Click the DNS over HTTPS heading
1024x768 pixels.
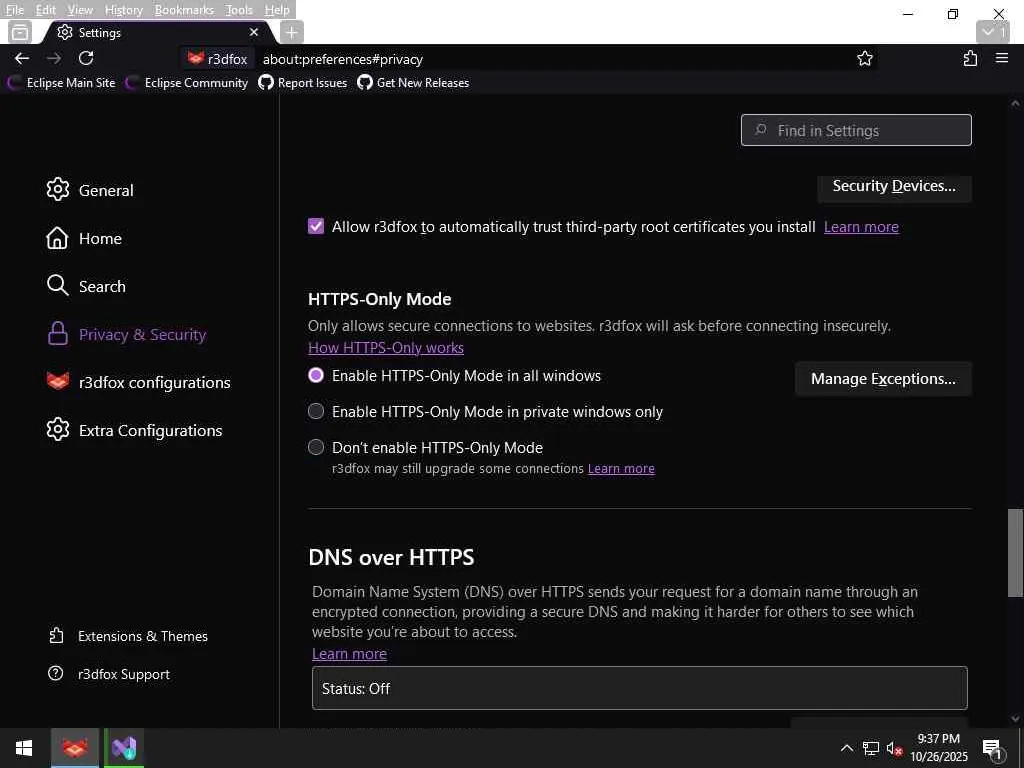coord(391,557)
